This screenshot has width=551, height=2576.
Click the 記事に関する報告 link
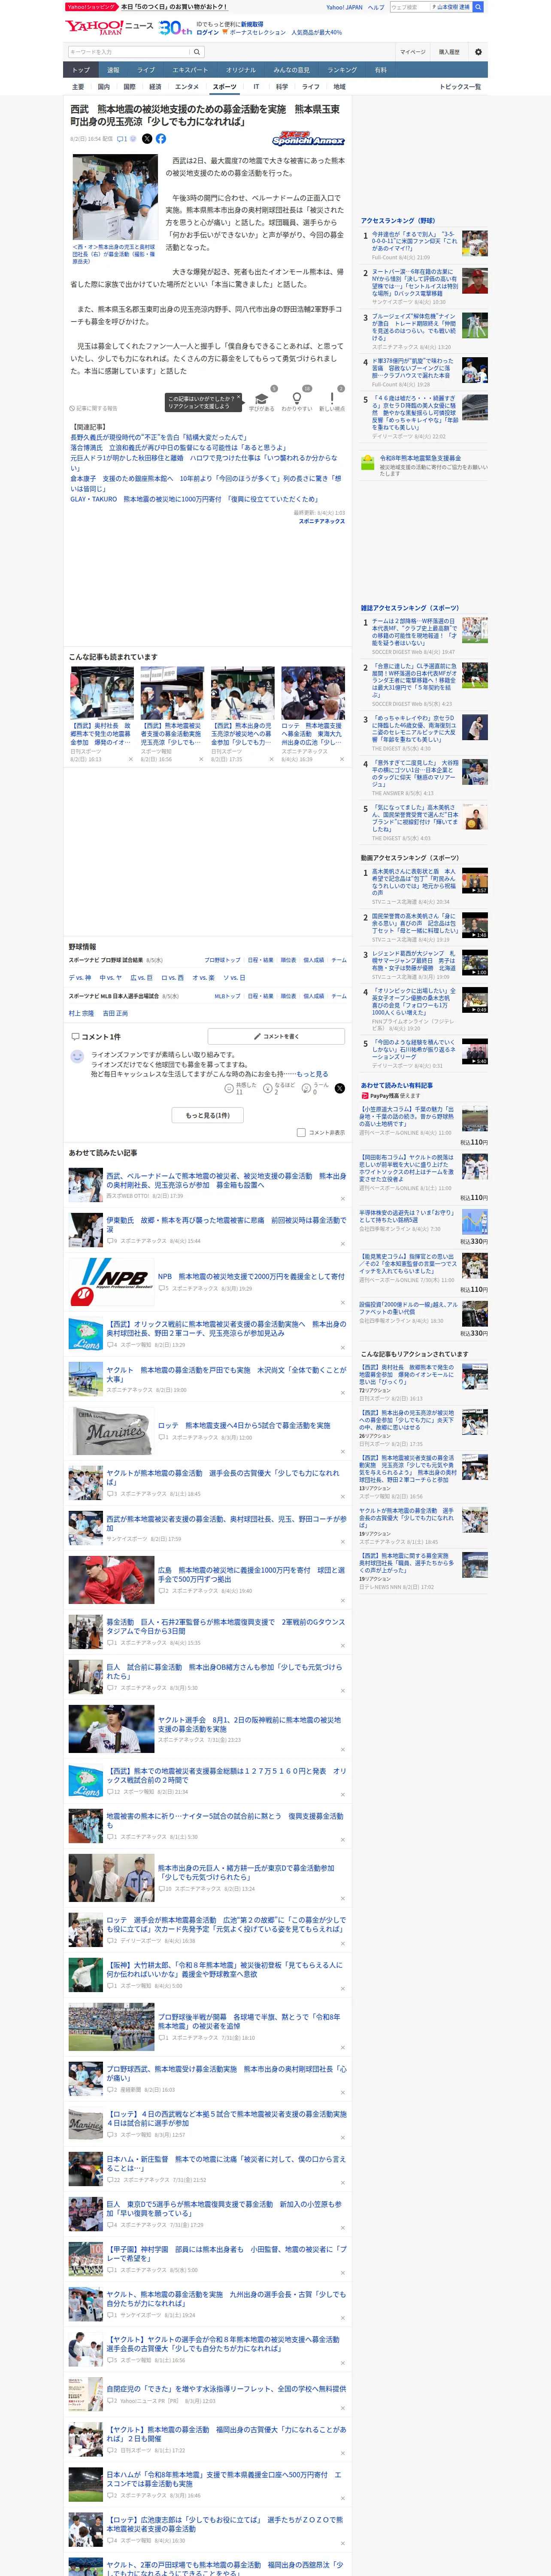tap(93, 408)
